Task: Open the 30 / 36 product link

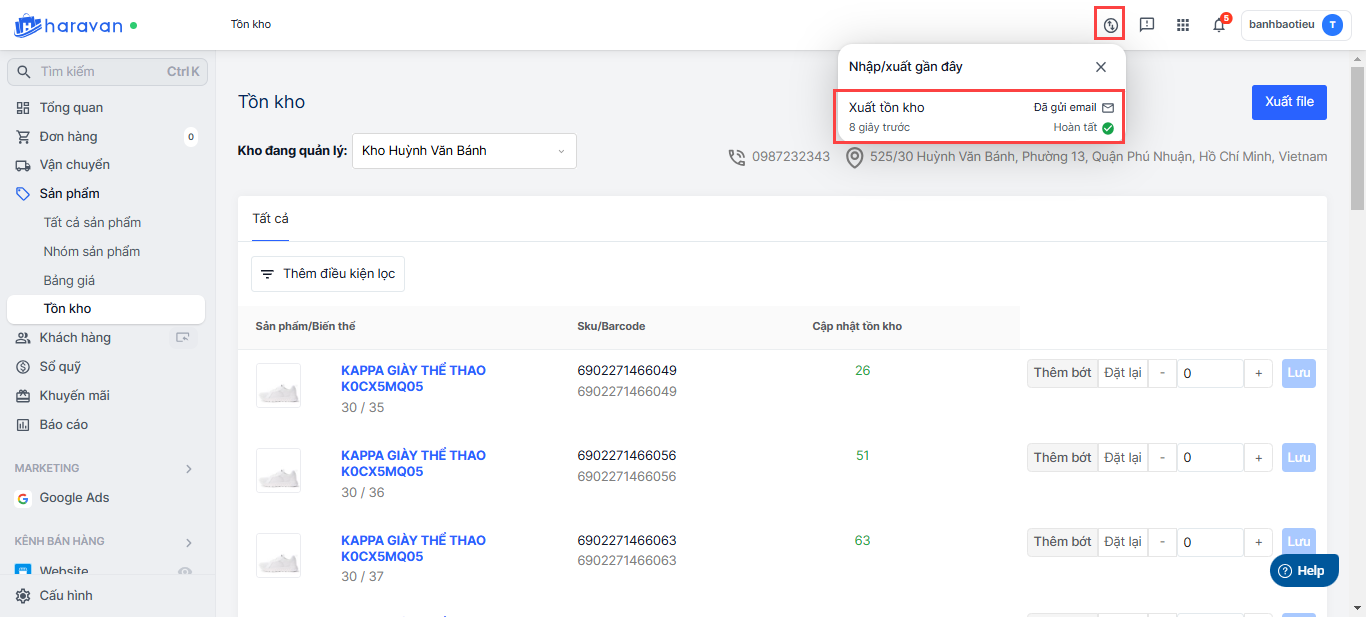Action: pyautogui.click(x=413, y=463)
